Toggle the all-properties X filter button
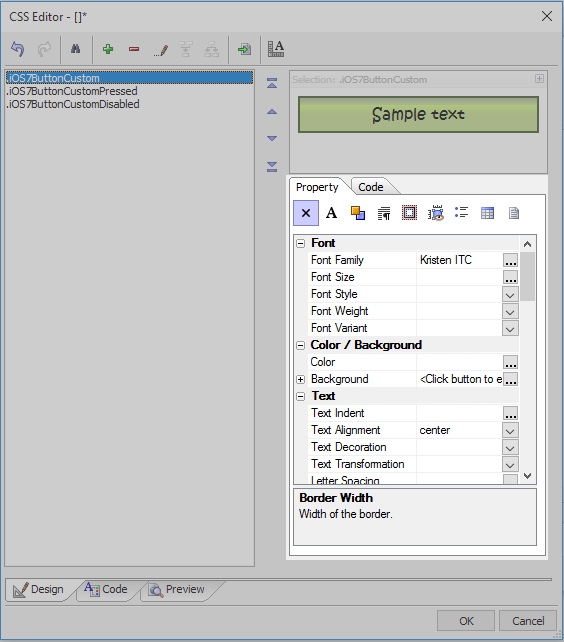Image resolution: width=564 pixels, height=642 pixels. point(306,213)
